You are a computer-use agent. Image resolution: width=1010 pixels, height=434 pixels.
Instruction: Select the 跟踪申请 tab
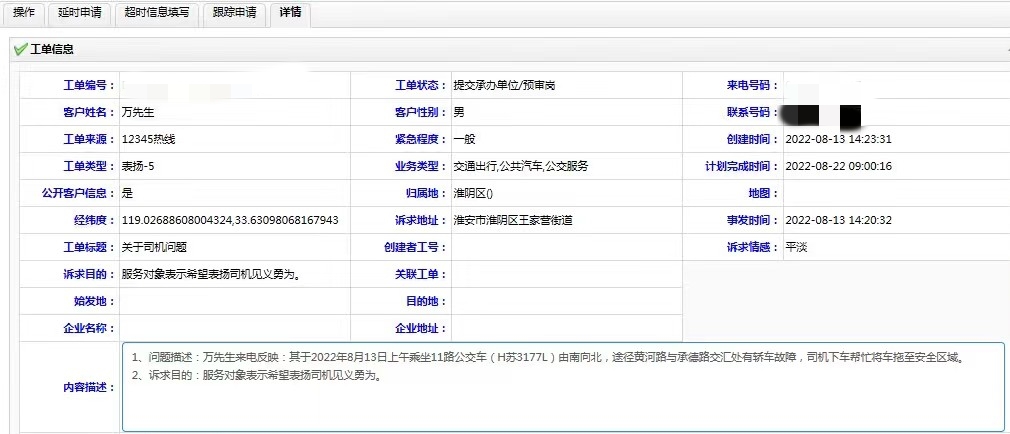click(x=234, y=12)
